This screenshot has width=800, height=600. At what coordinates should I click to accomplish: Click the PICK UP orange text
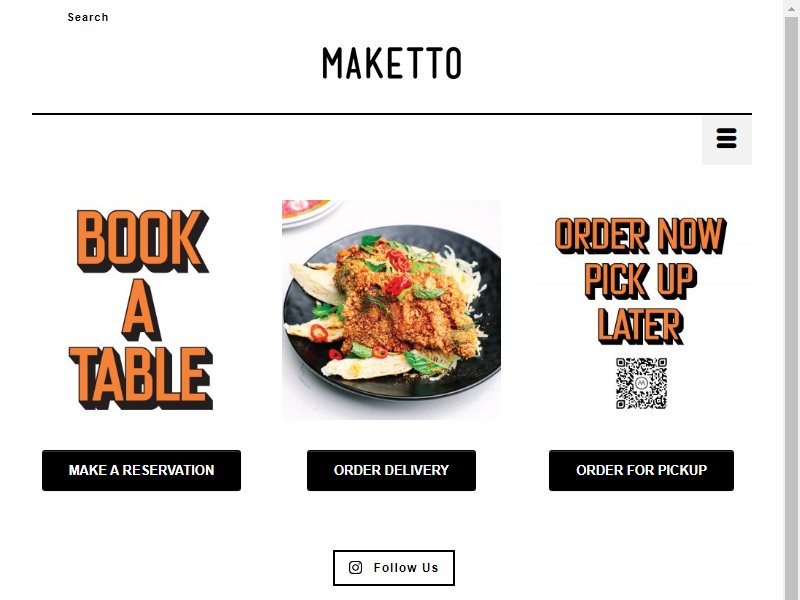pyautogui.click(x=641, y=281)
